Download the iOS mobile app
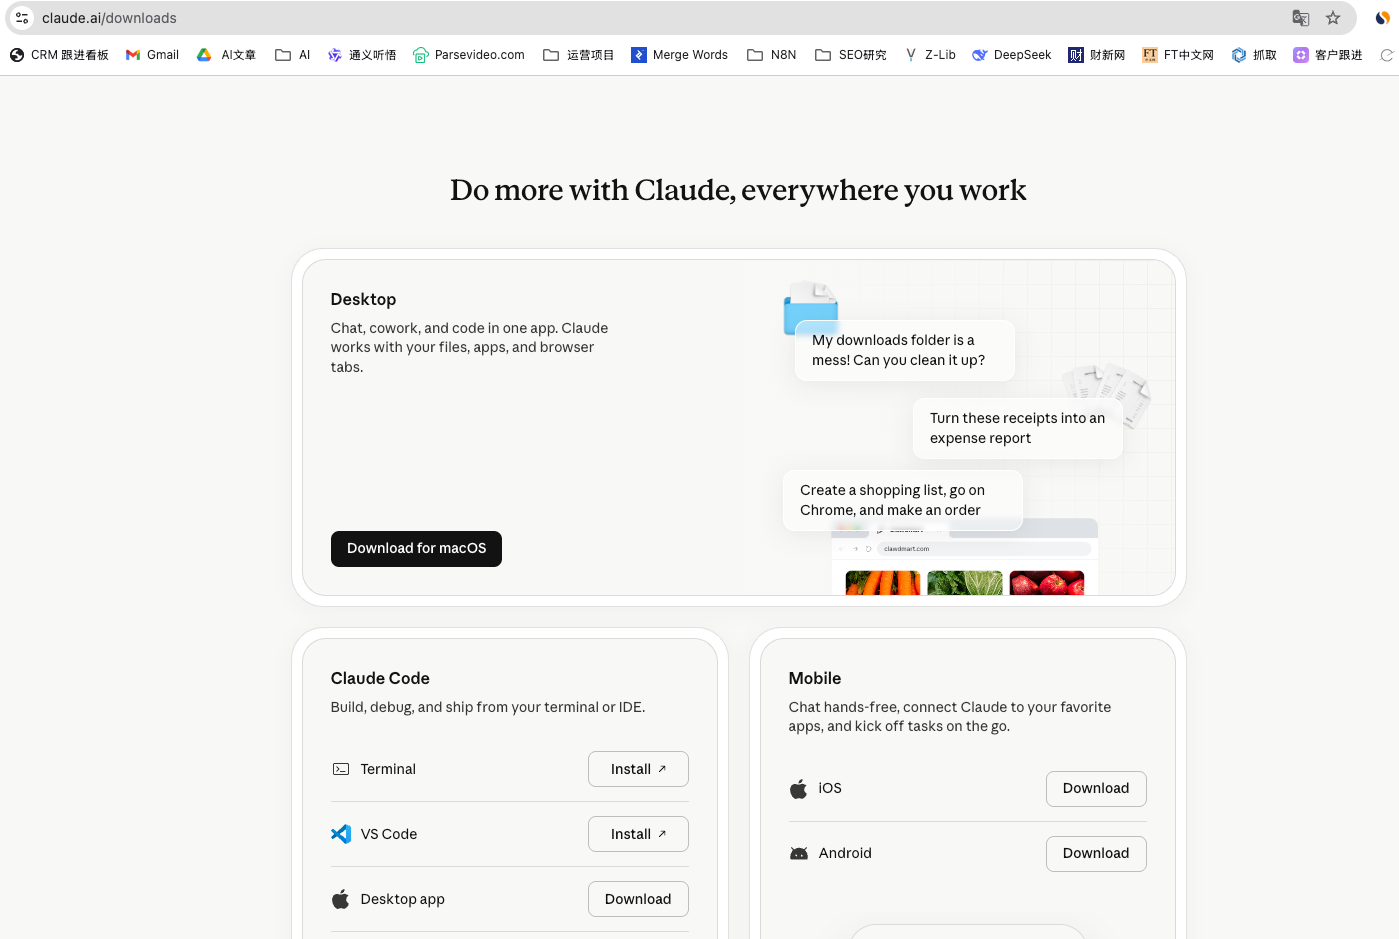 [x=1096, y=789]
